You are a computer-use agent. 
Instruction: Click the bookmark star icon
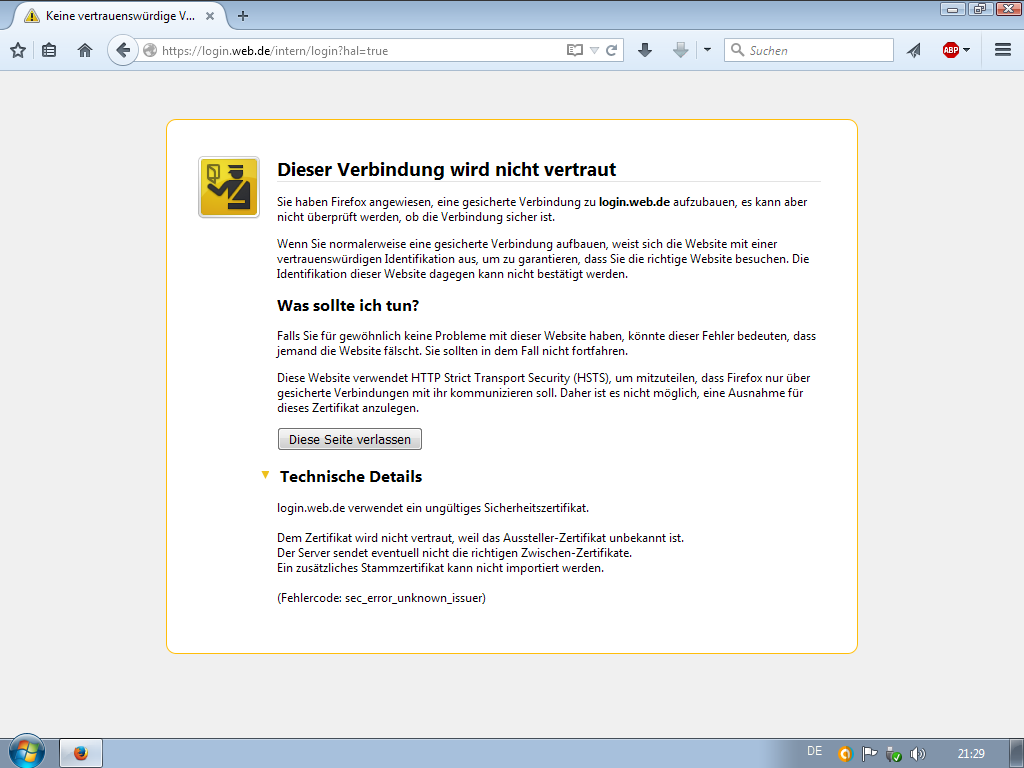pos(18,50)
